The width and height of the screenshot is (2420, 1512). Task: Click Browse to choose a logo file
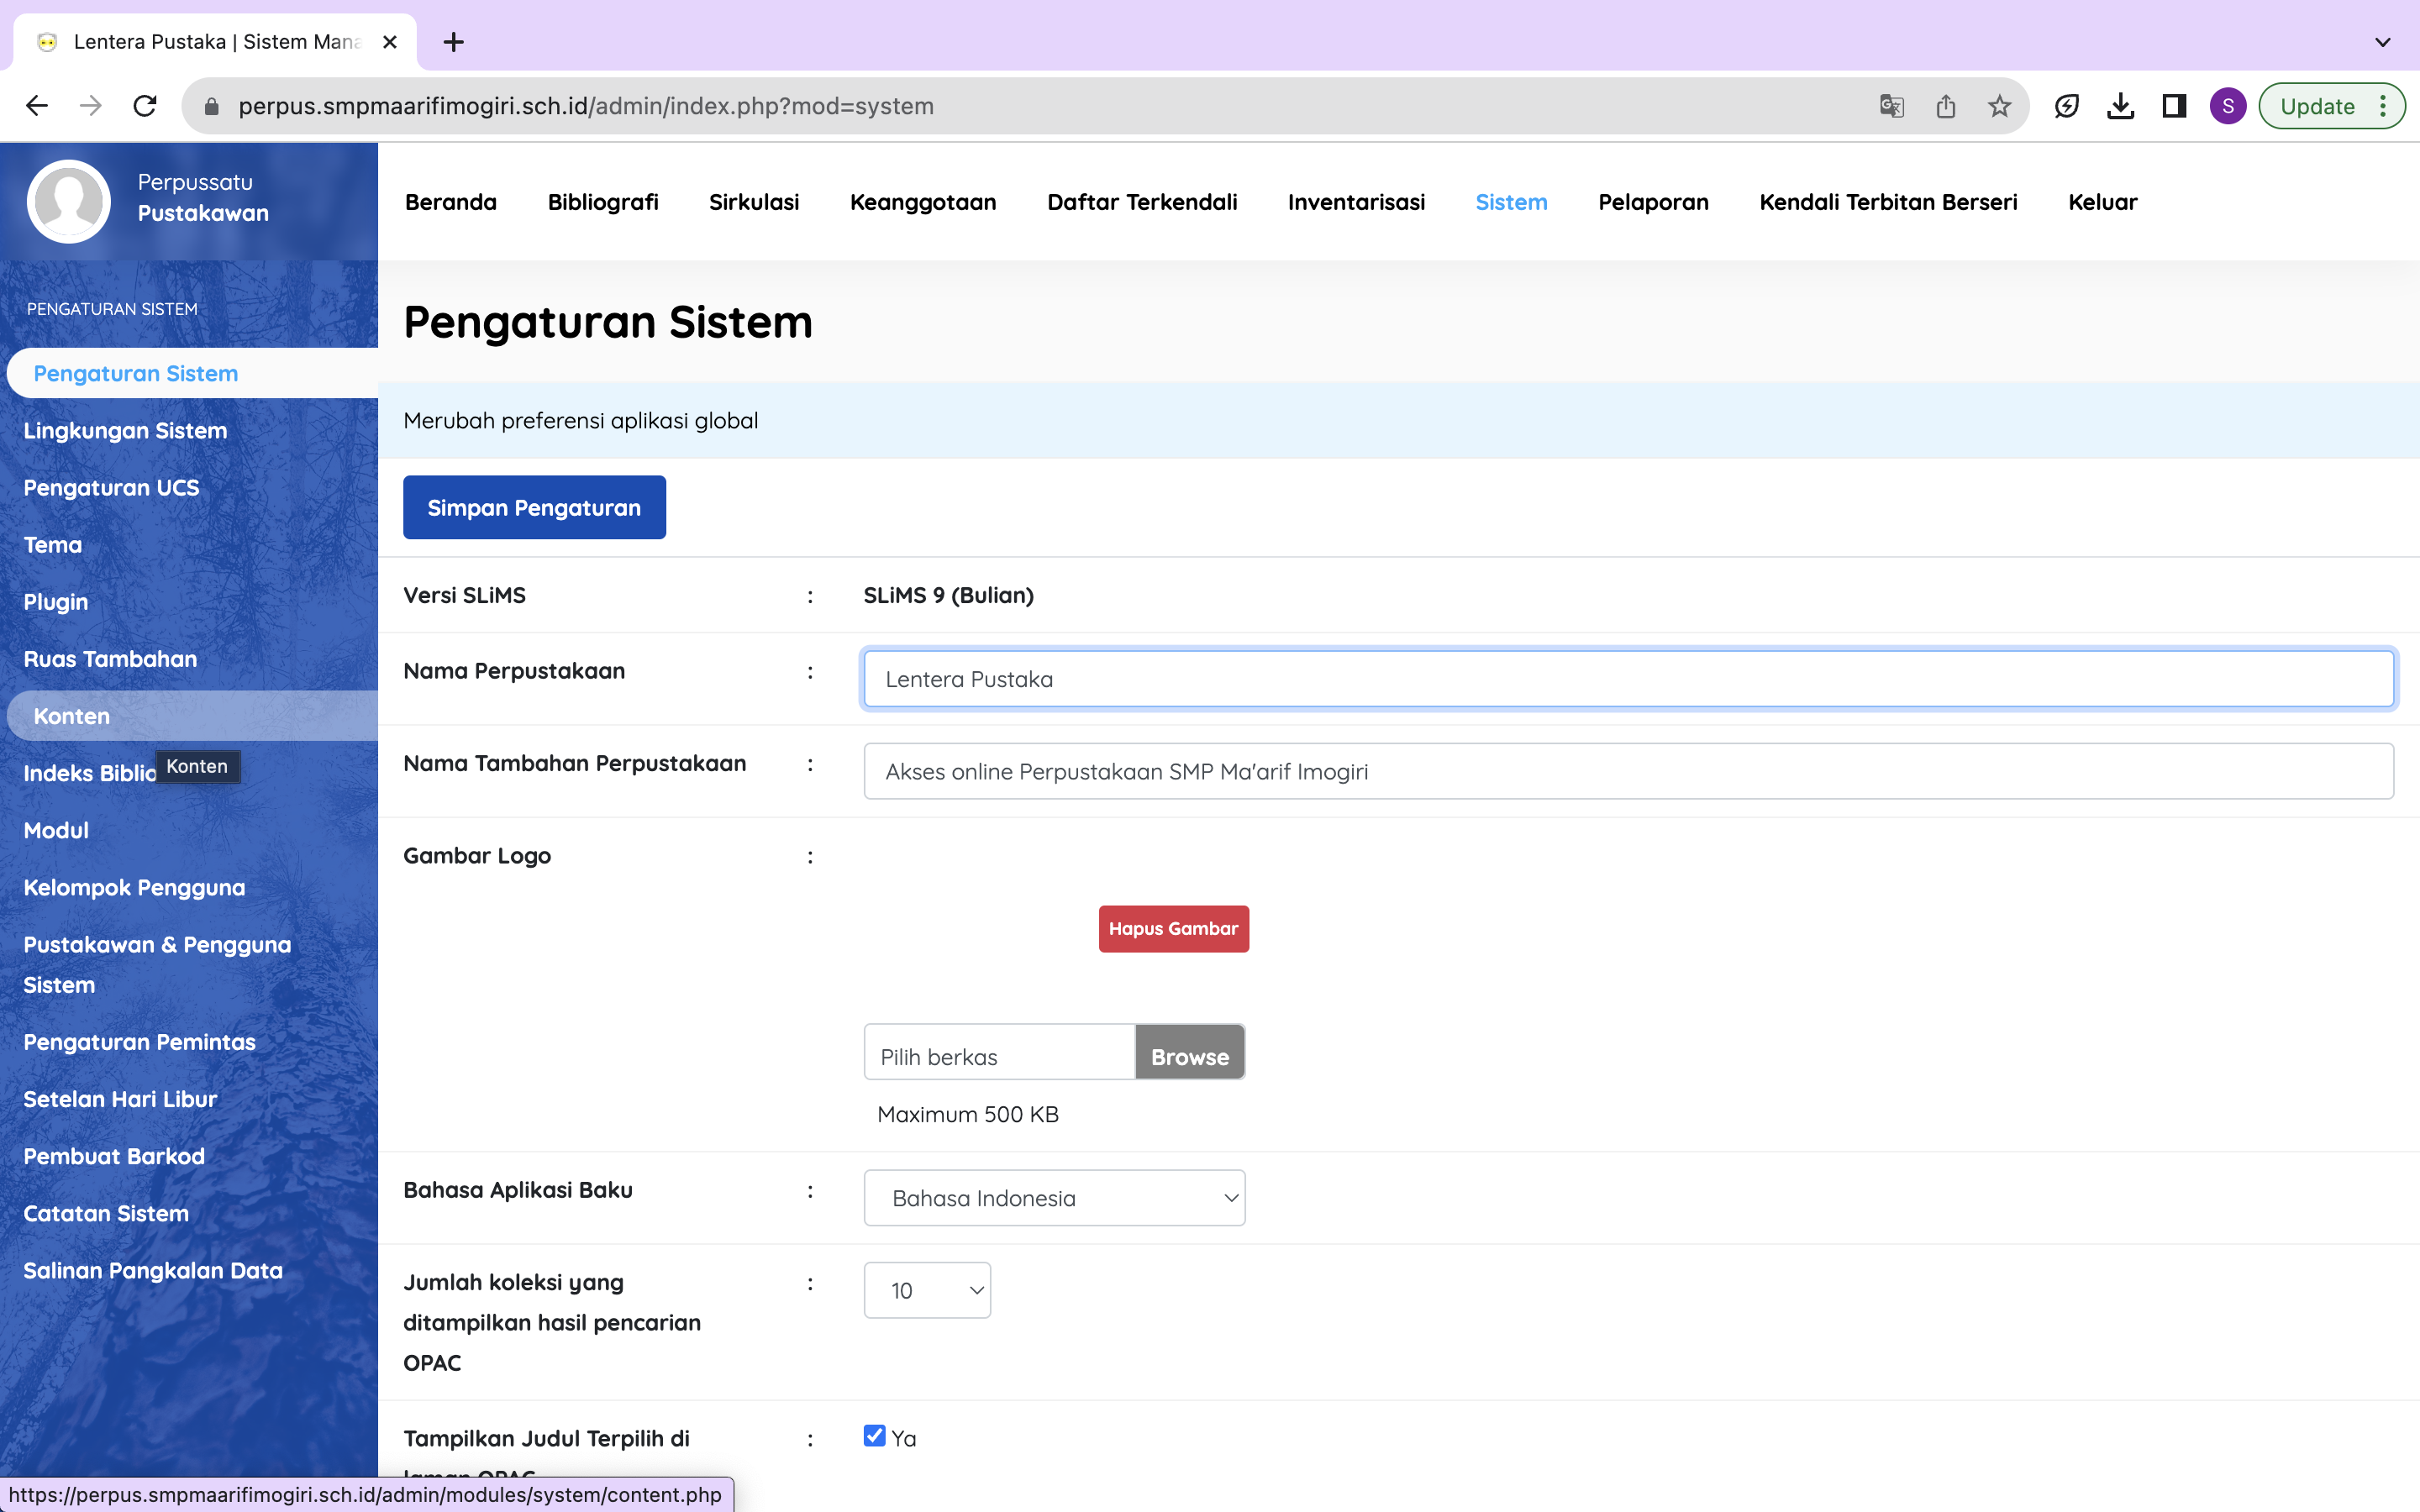pos(1189,1056)
